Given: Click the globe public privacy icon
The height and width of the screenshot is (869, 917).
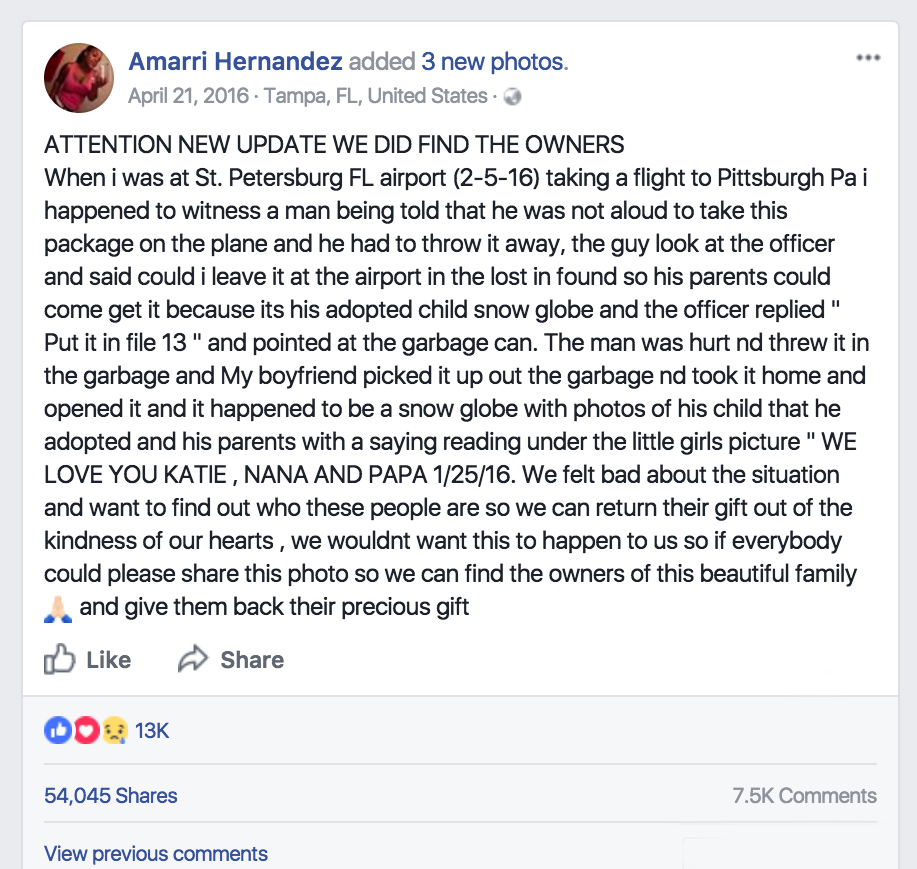Looking at the screenshot, I should [x=513, y=97].
